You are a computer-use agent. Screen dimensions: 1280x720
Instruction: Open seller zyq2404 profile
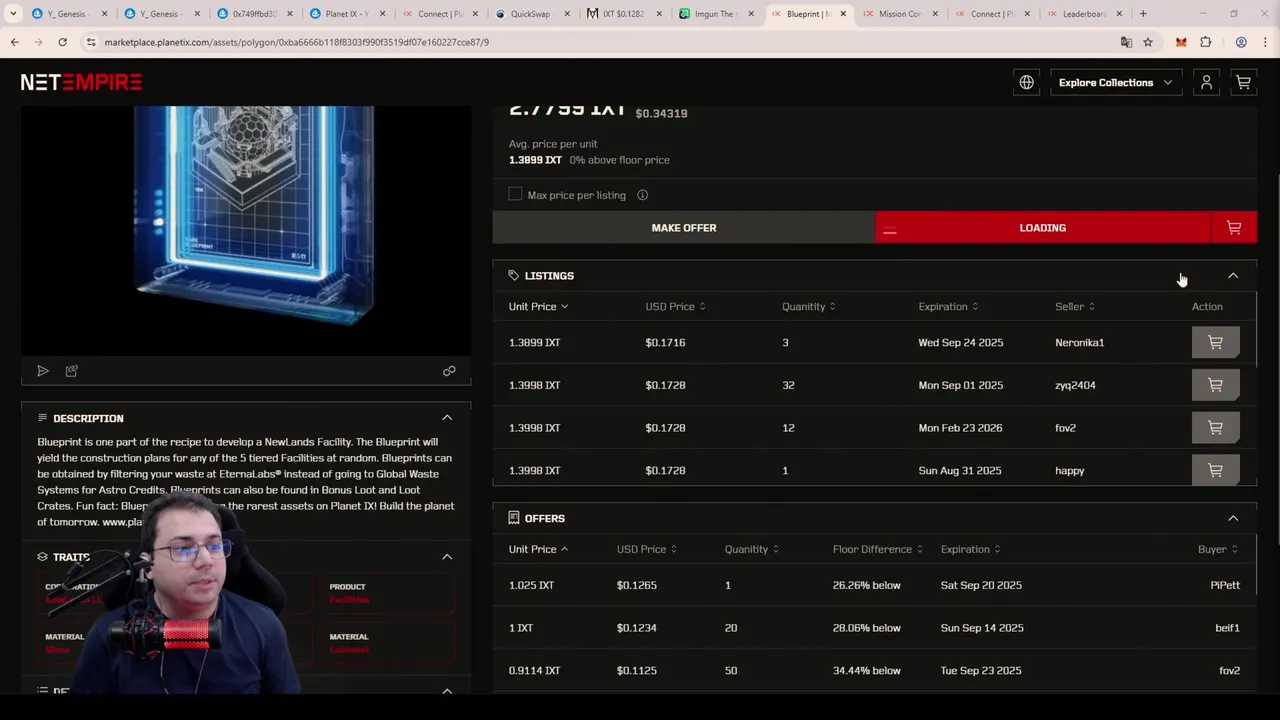[x=1075, y=385]
